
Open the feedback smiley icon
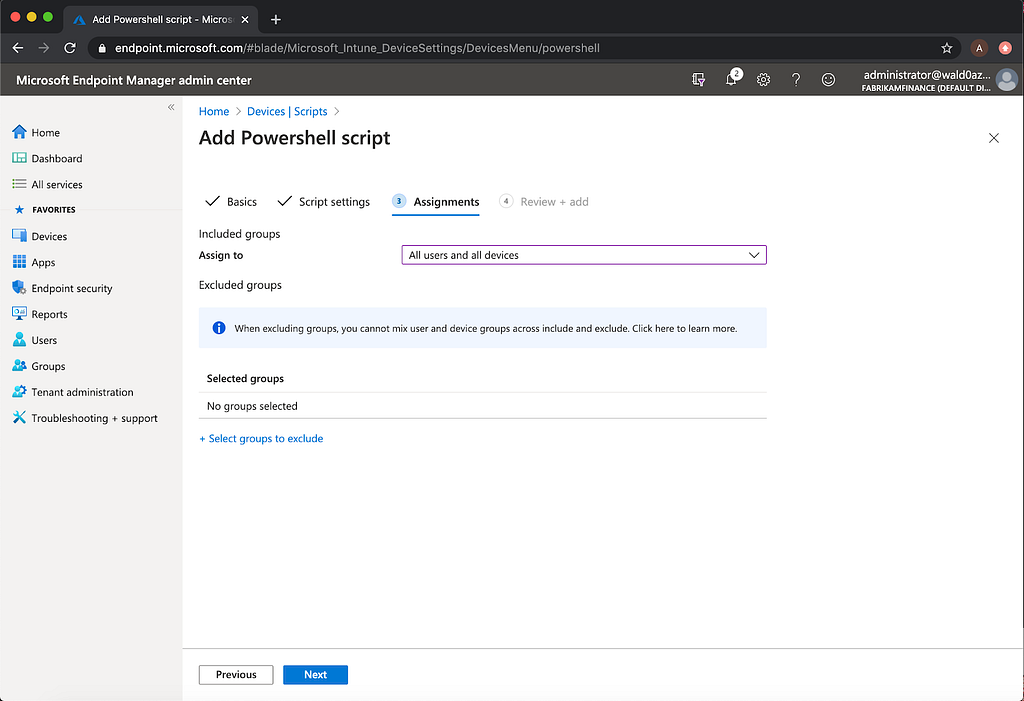[828, 80]
